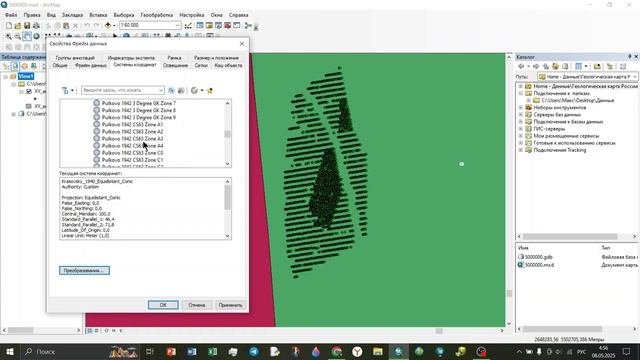Image resolution: width=640 pixels, height=360 pixels.
Task: Open the filter dropdown arrow beside funnel icon
Action: click(72, 91)
